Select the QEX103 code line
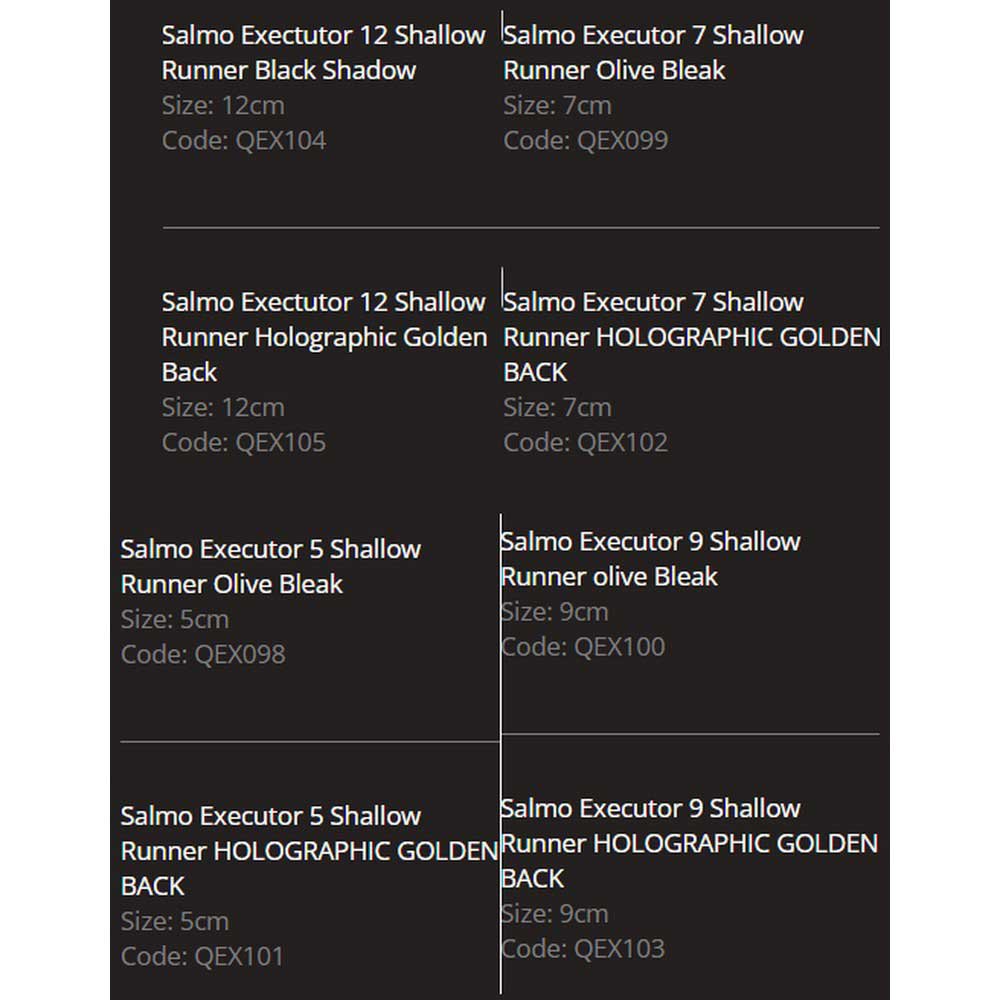This screenshot has height=1000, width=1000. coord(582,948)
